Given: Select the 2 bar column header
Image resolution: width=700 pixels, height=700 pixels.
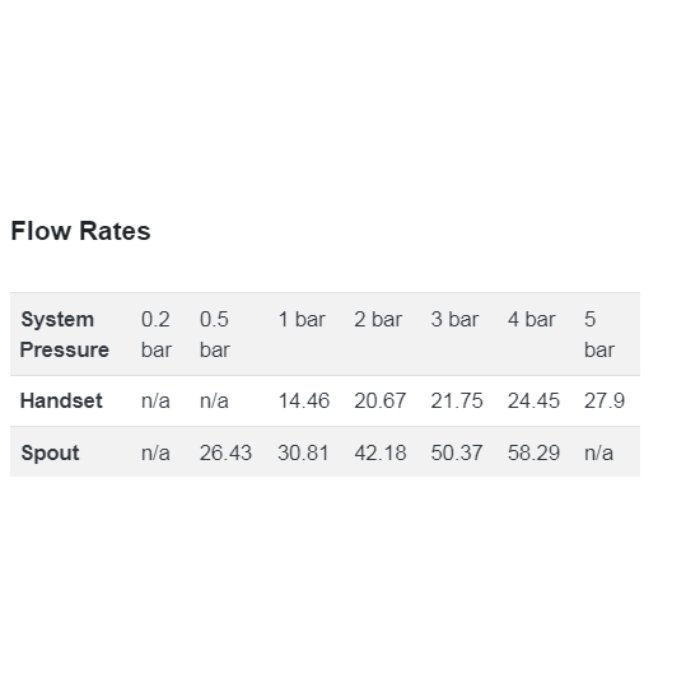Looking at the screenshot, I should tap(378, 319).
